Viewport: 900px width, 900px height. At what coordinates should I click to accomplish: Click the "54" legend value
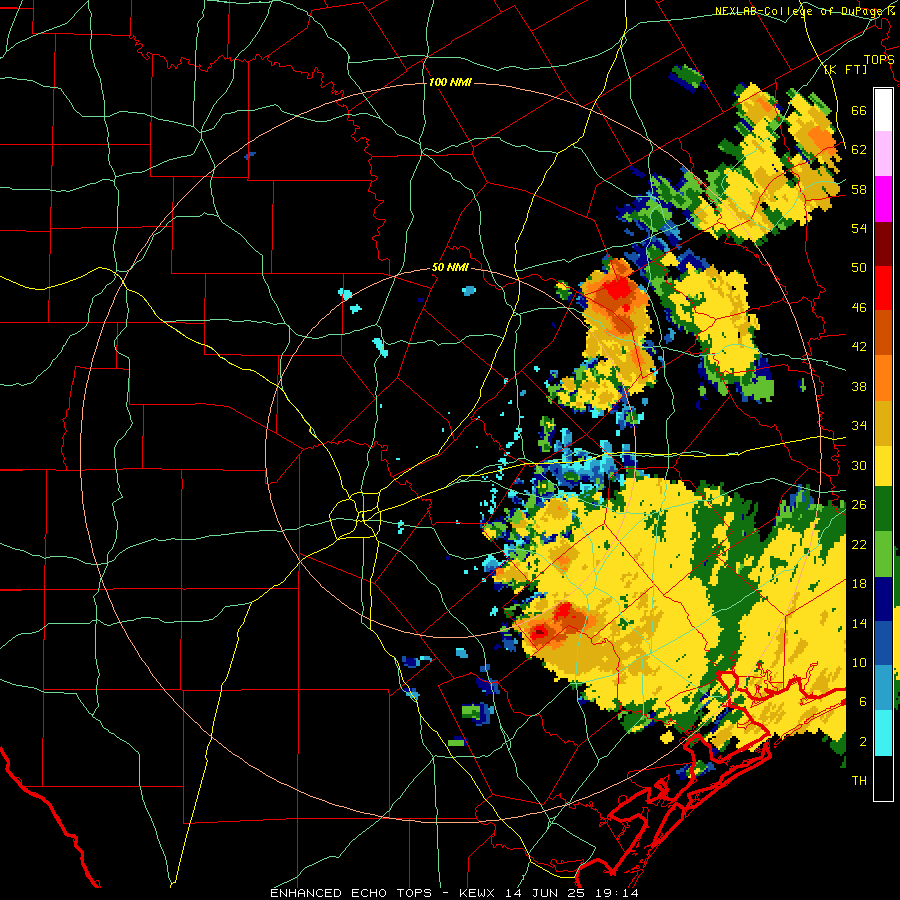coord(859,228)
